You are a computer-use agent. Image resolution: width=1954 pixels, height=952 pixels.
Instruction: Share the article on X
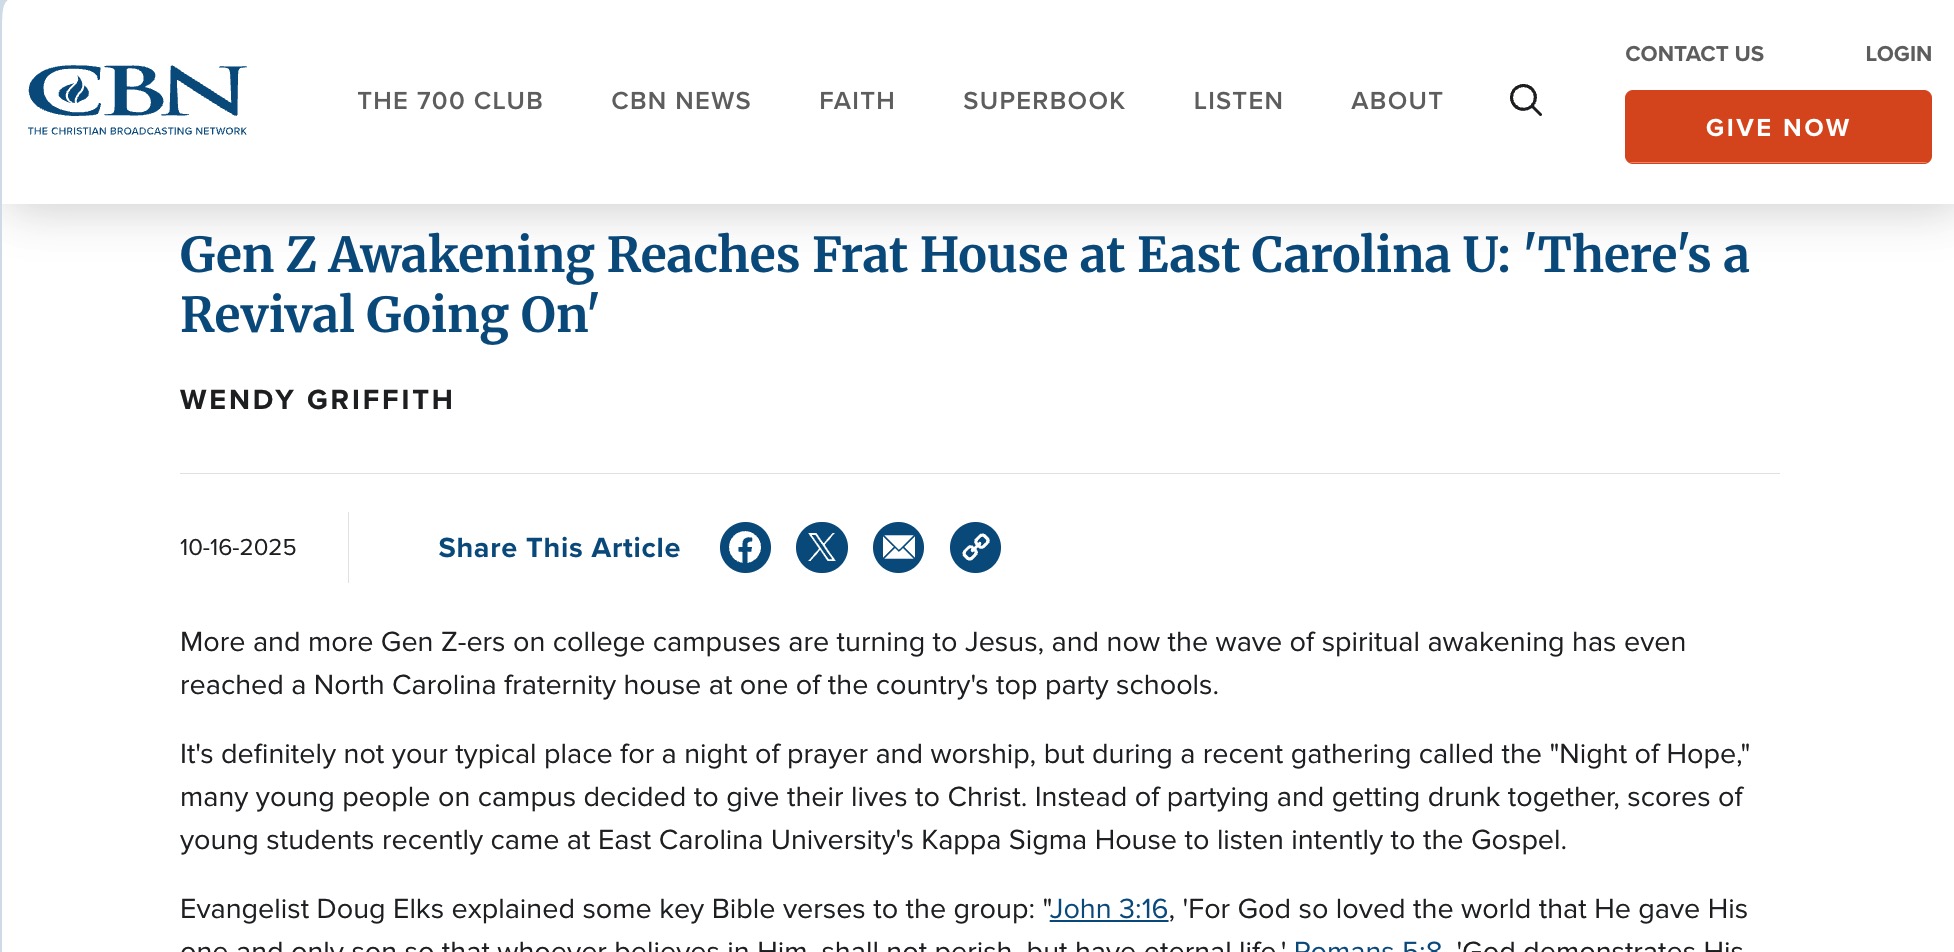tap(822, 547)
